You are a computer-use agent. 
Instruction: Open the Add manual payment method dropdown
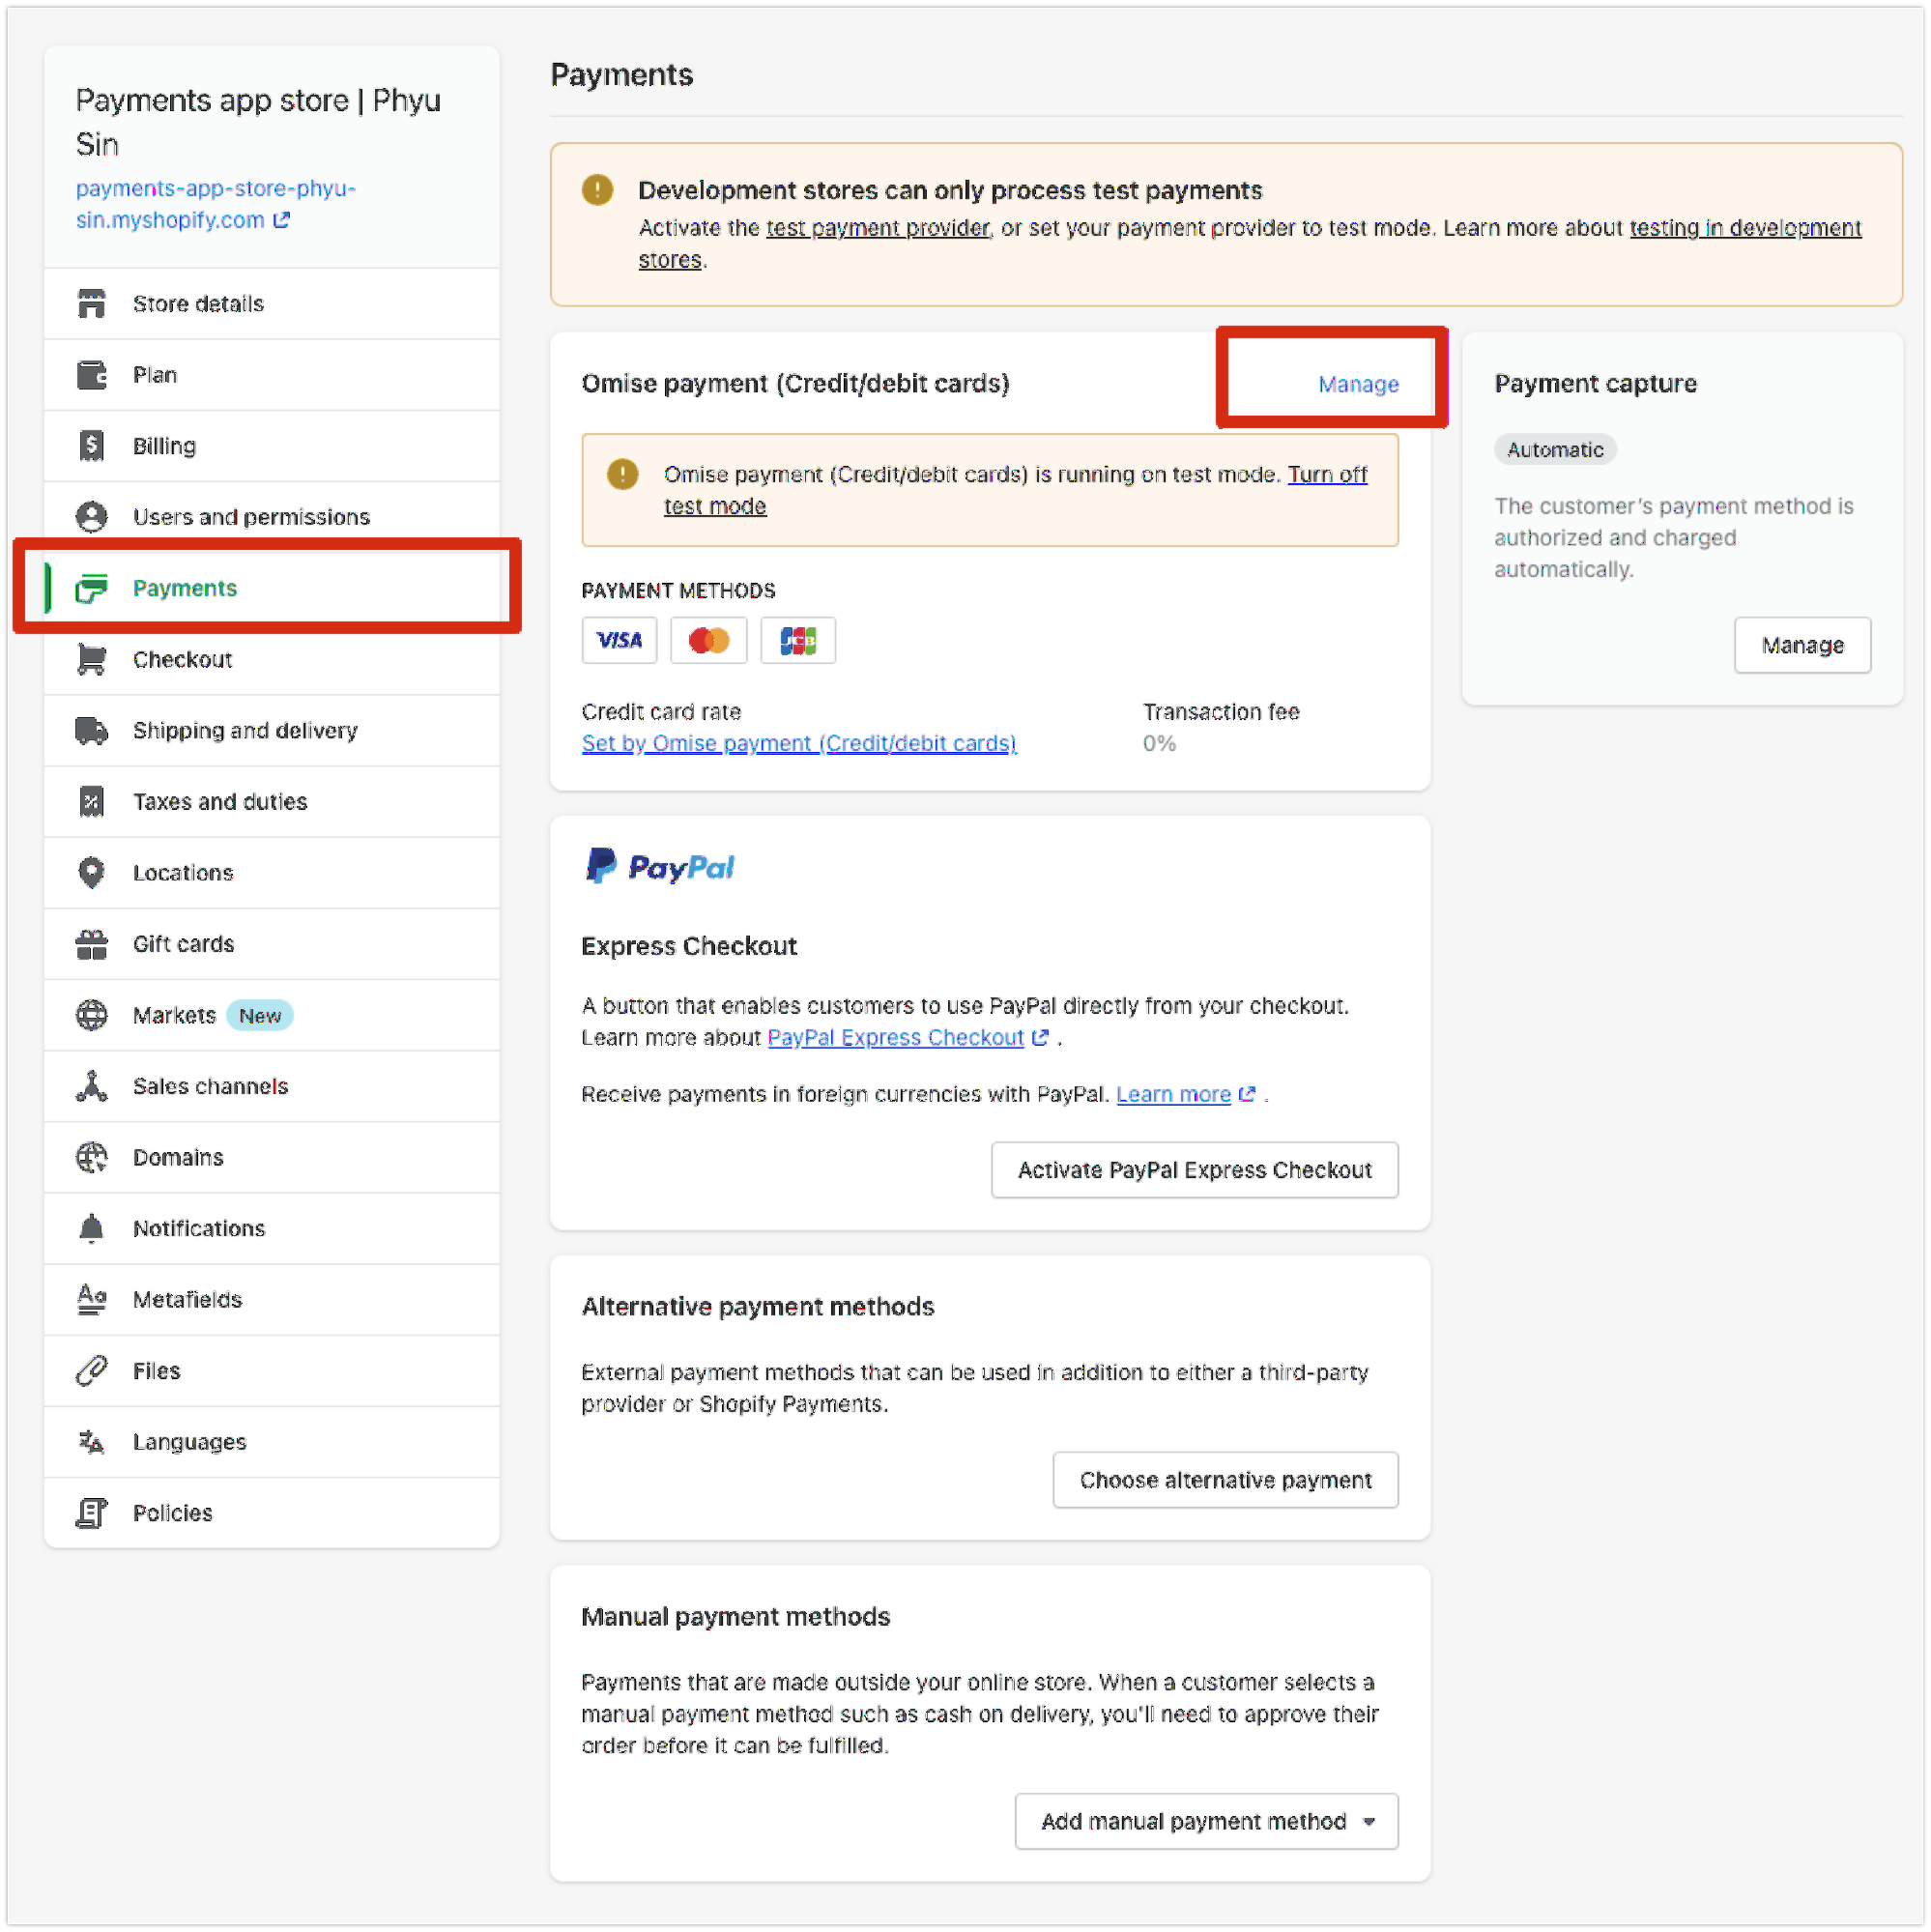point(1205,1821)
